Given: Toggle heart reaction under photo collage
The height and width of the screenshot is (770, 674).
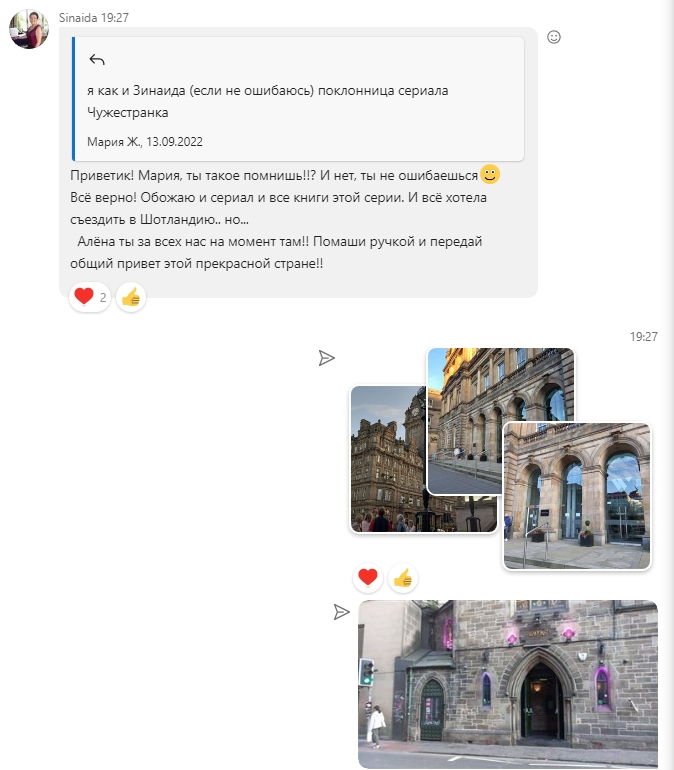Looking at the screenshot, I should point(368,578).
